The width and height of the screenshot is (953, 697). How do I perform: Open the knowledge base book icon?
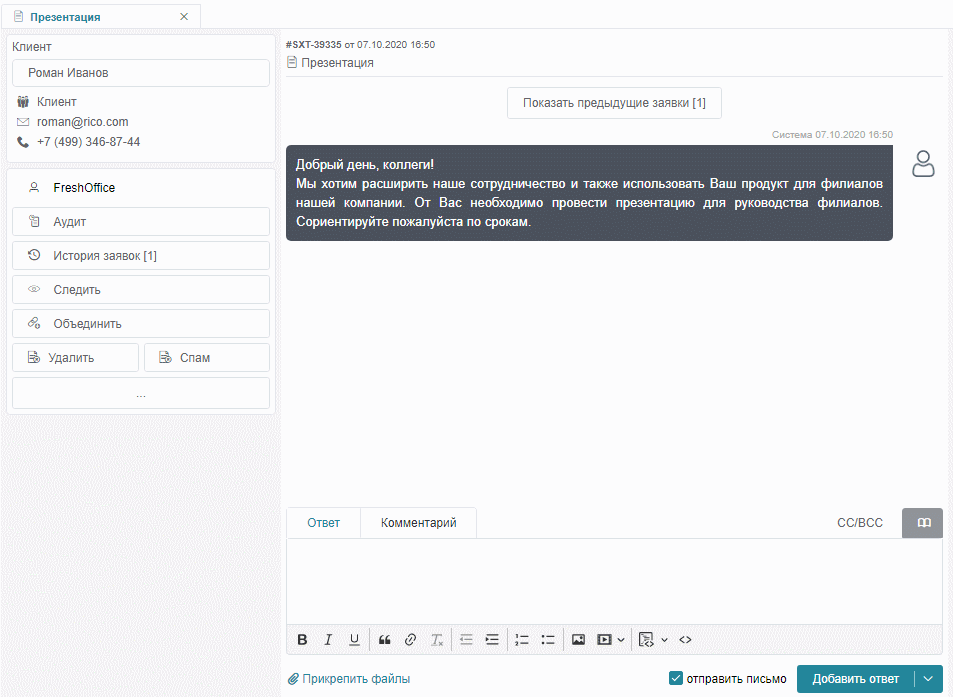923,523
